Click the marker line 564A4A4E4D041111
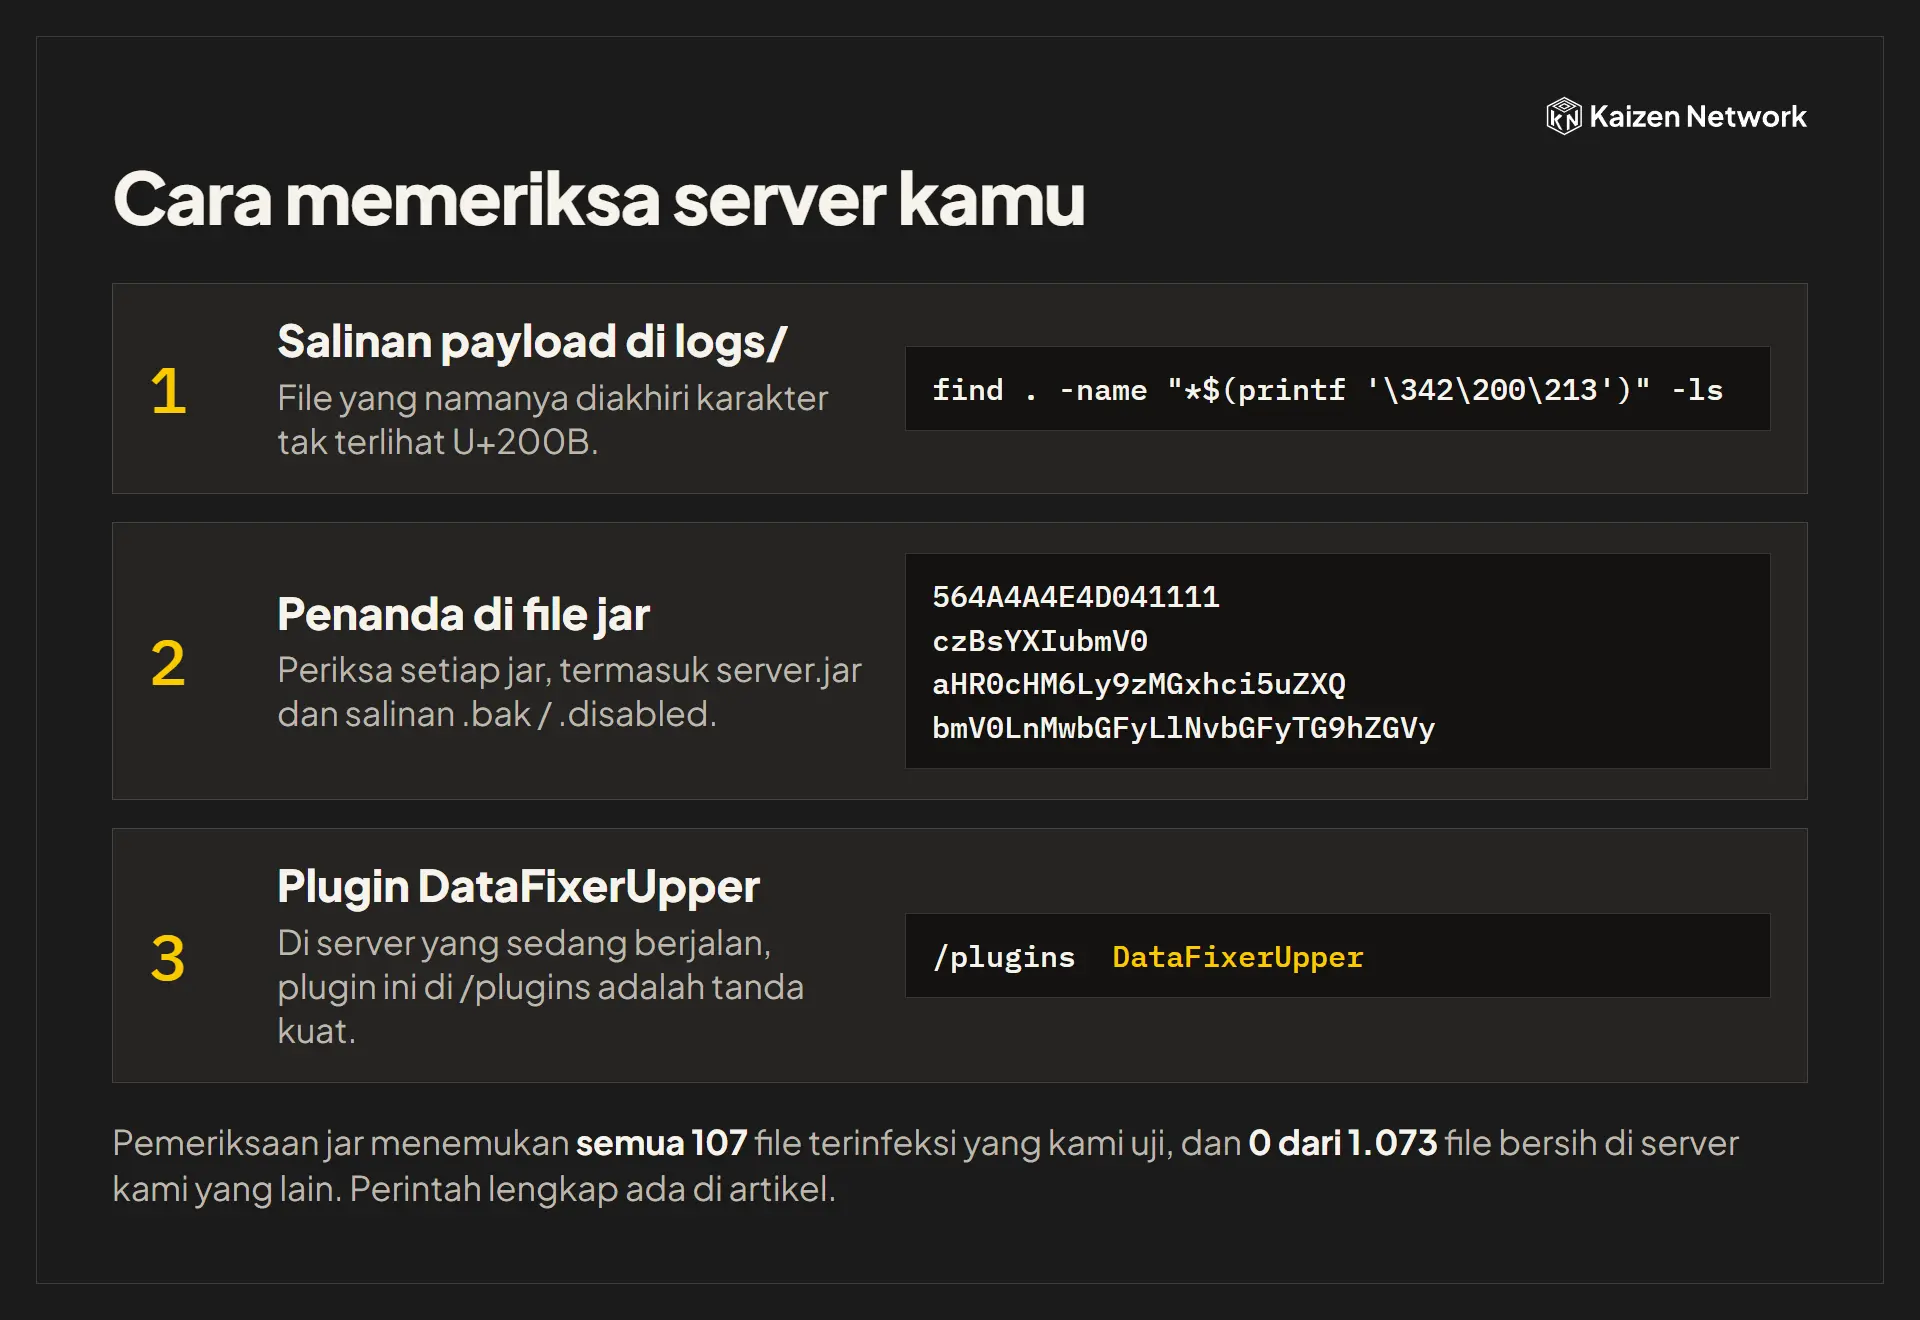This screenshot has width=1920, height=1320. pos(1076,597)
